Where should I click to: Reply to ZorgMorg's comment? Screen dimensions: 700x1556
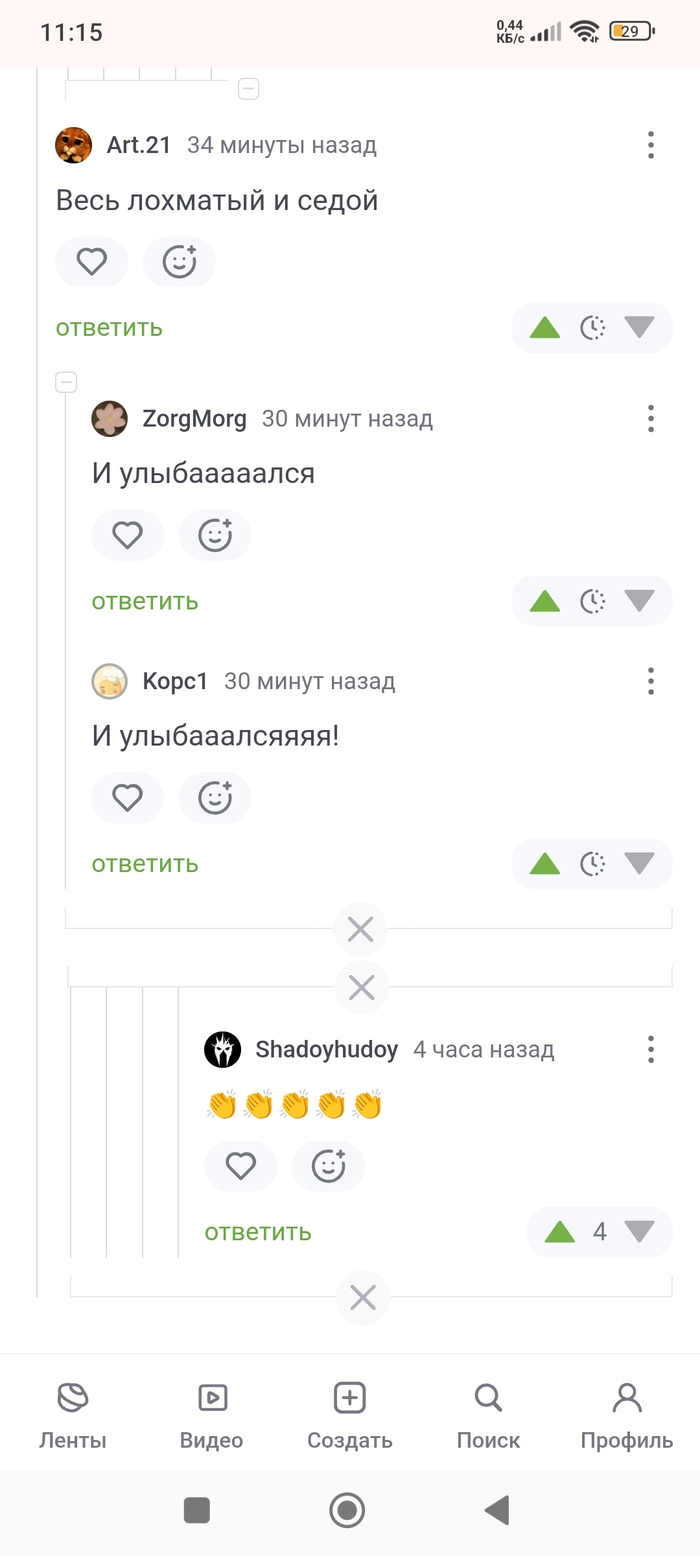(145, 601)
